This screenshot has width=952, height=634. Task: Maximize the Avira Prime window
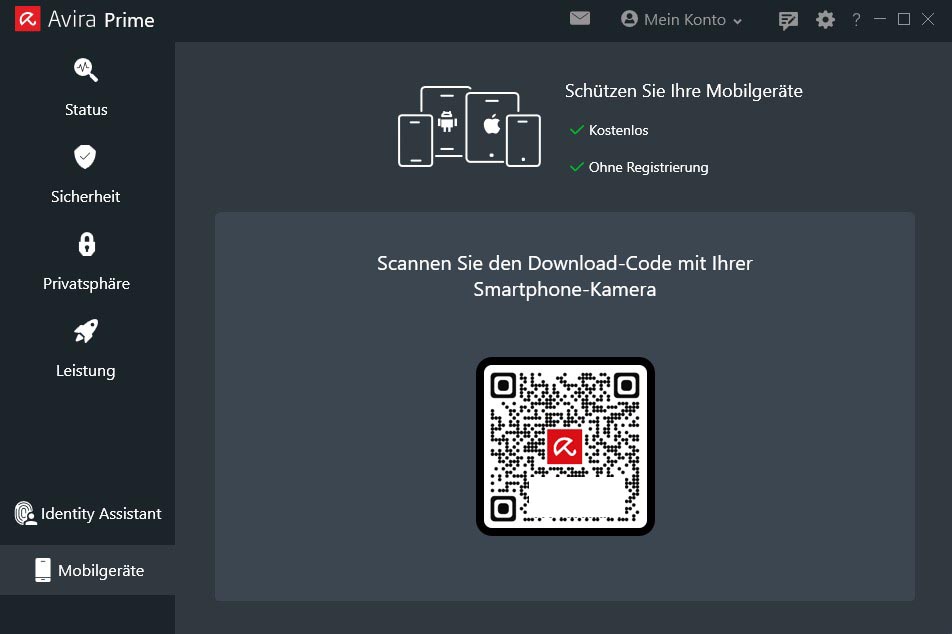click(x=904, y=19)
